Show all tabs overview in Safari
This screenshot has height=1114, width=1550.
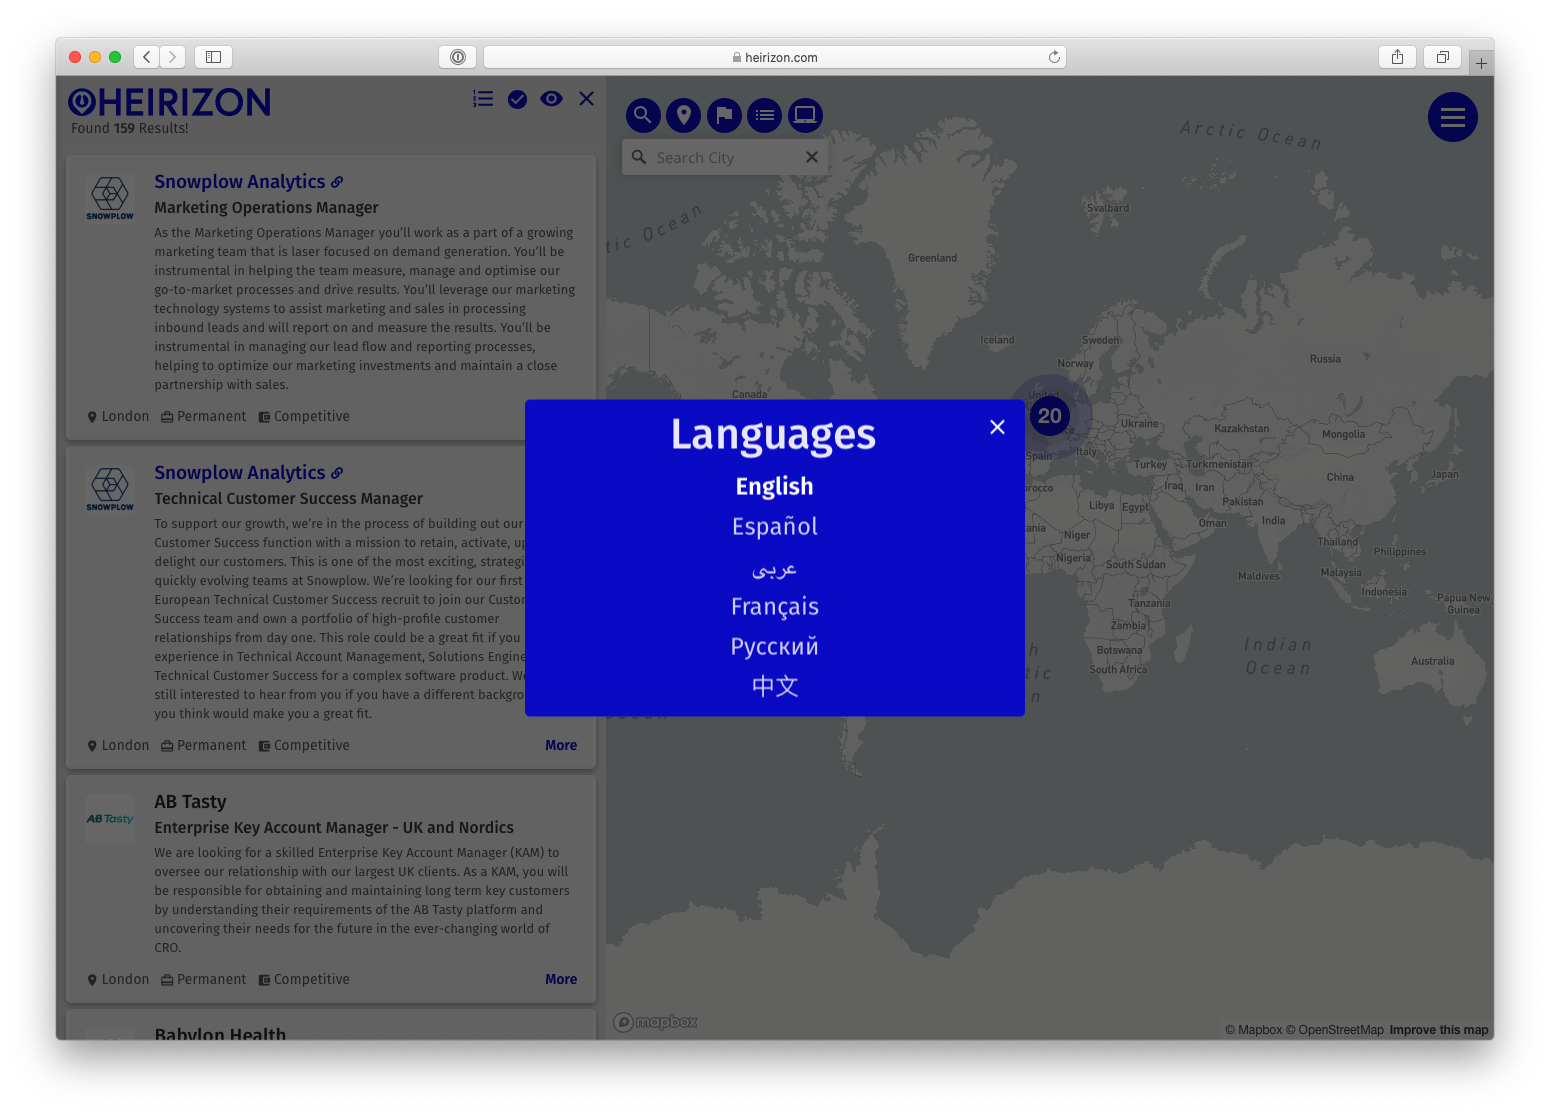(x=1442, y=57)
